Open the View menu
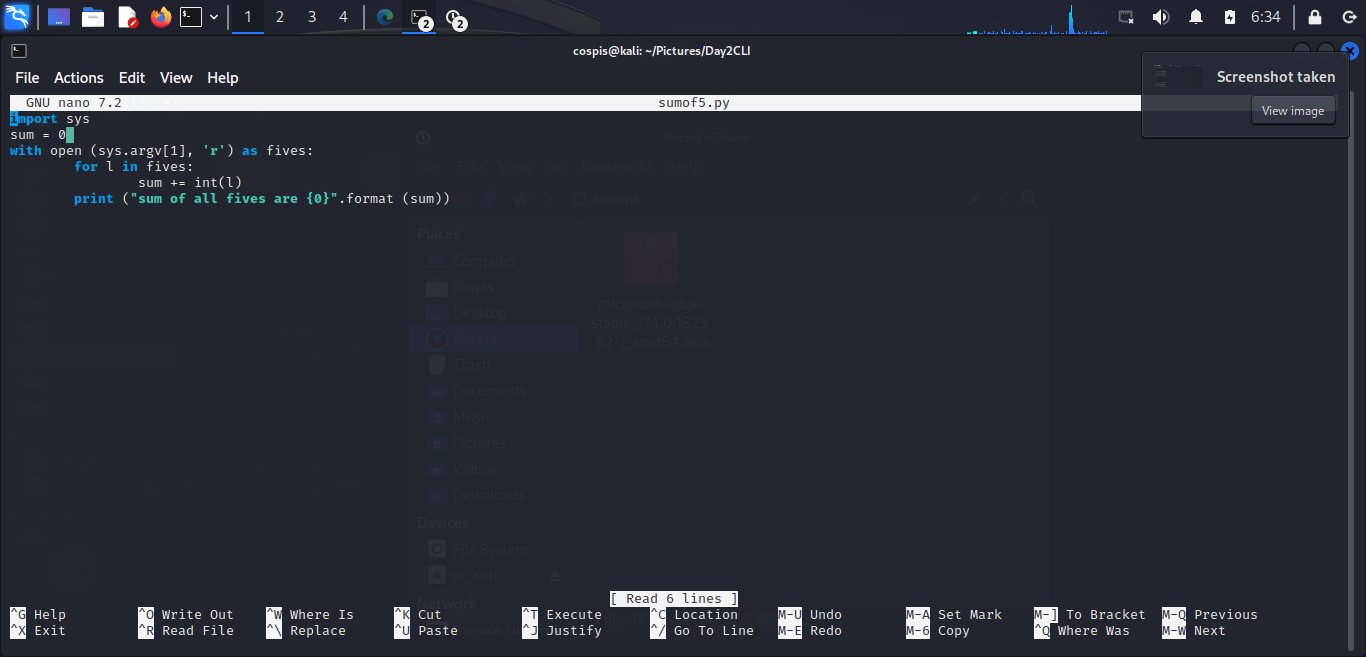This screenshot has width=1366, height=657. click(176, 77)
